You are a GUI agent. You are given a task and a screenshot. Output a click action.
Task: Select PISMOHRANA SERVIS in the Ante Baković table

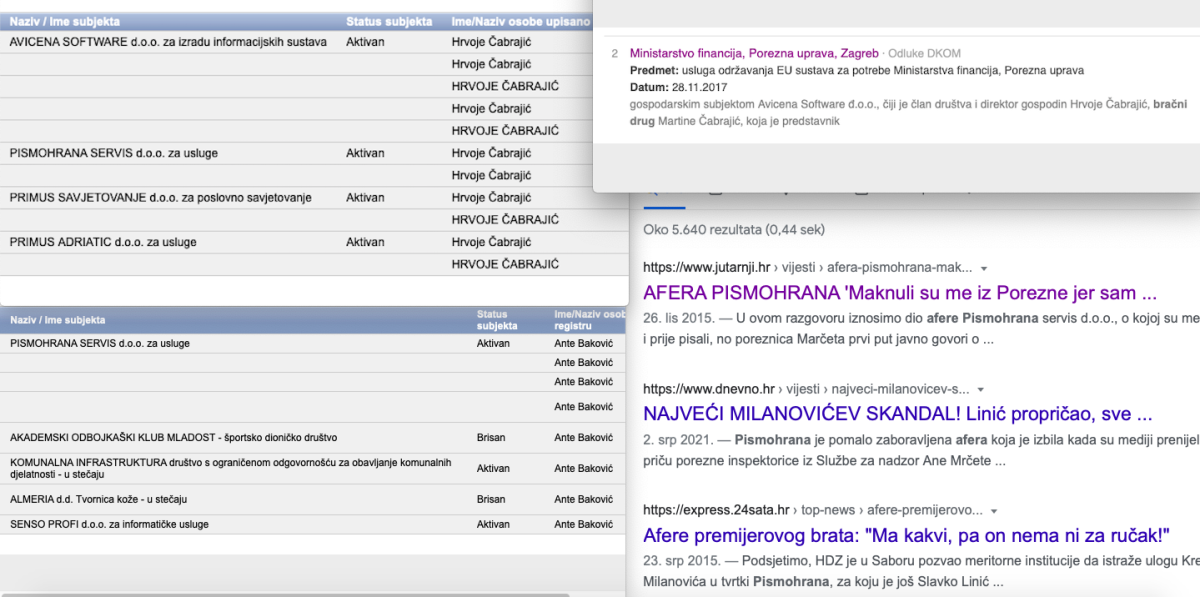coord(99,343)
